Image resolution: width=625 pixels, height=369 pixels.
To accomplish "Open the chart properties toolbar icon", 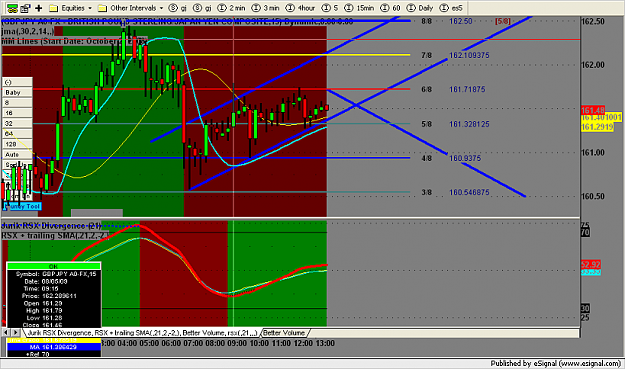I will coord(26,8).
